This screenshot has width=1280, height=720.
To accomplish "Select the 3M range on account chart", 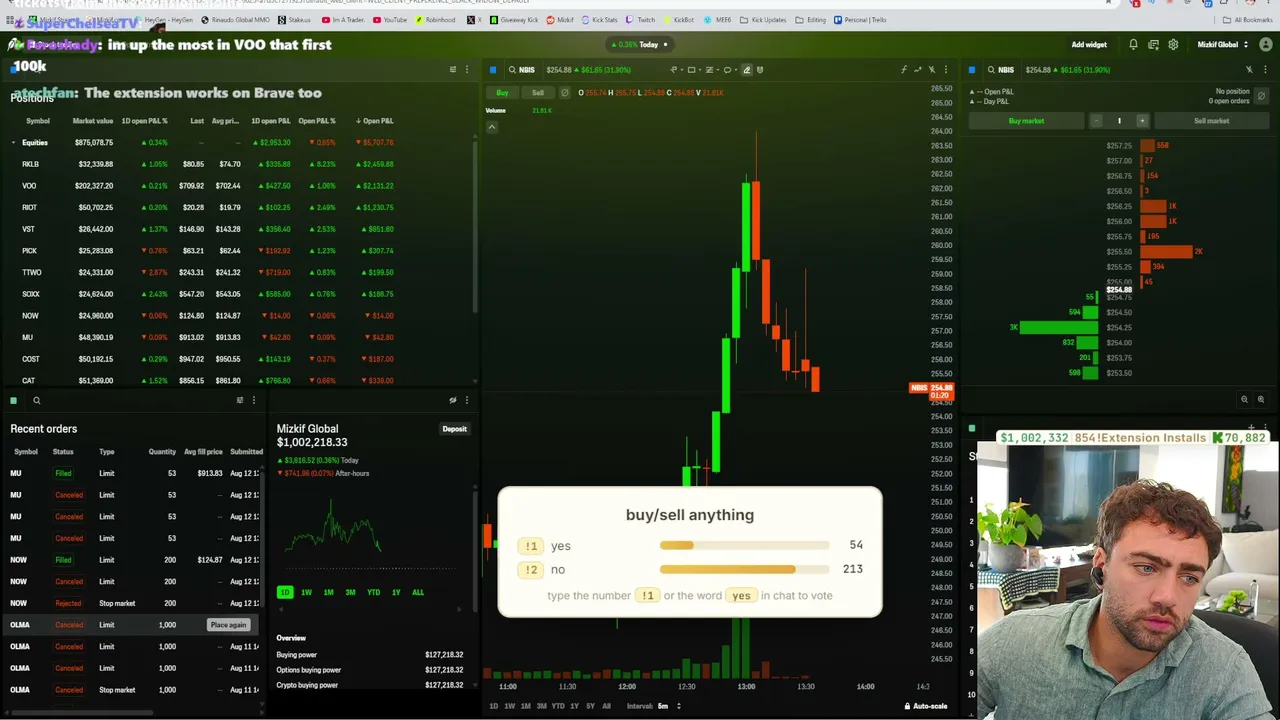I will click(350, 593).
